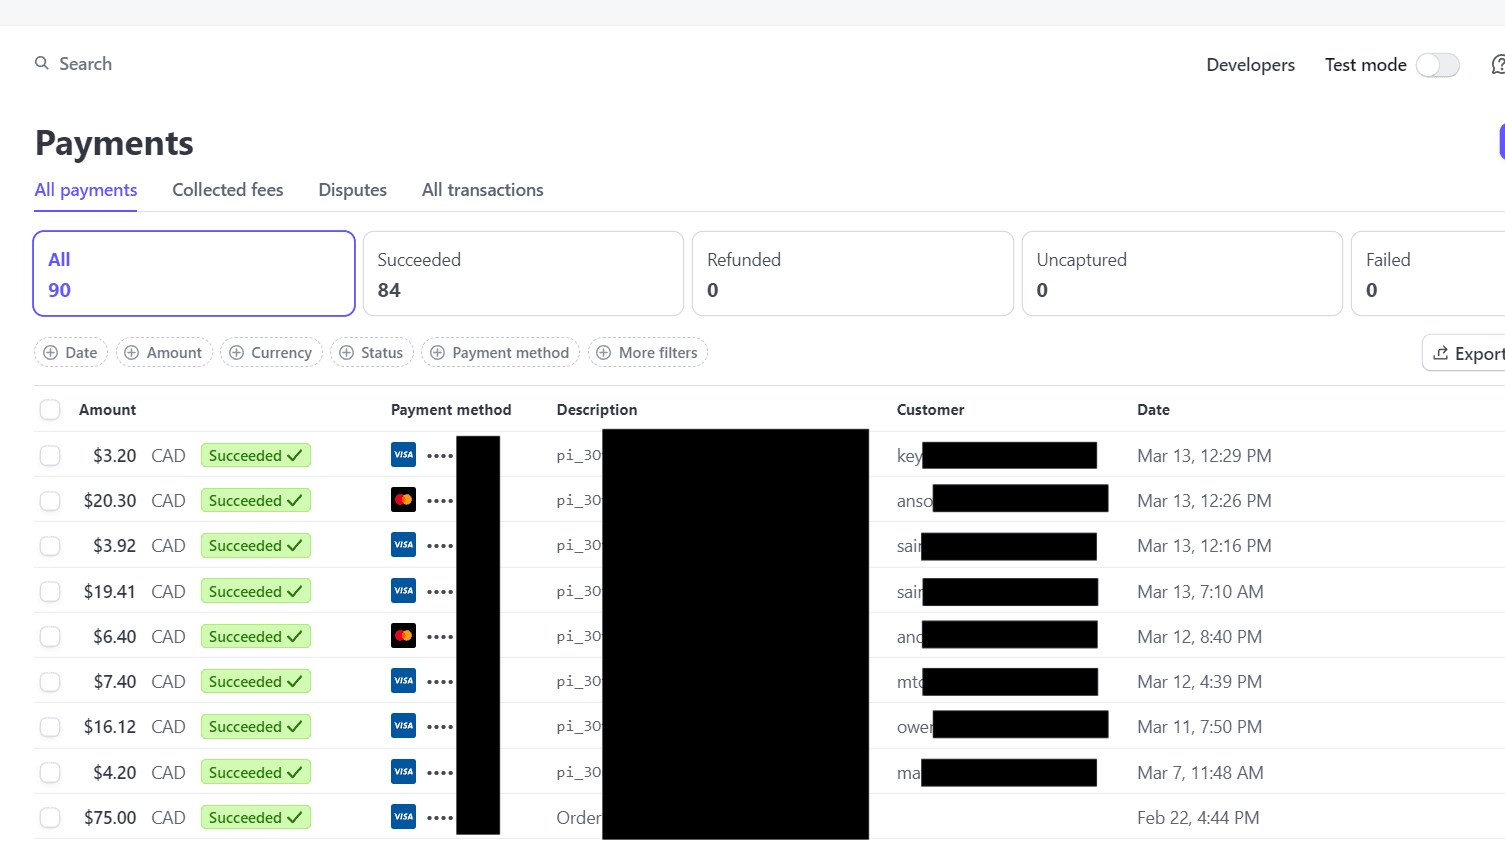Screen dimensions: 1505x847
Task: Click the Succeeded badge for $20.30 payment
Action: coord(256,500)
